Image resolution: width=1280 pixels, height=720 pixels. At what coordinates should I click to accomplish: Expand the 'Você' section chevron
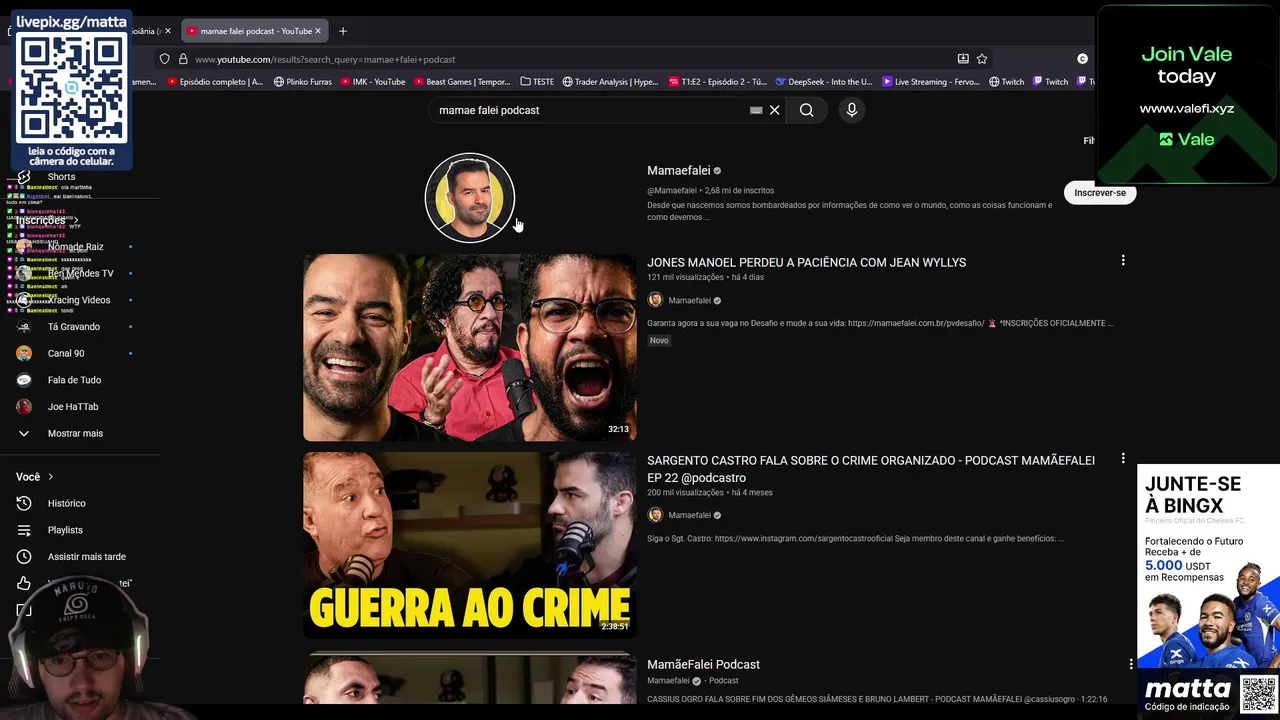click(x=51, y=477)
